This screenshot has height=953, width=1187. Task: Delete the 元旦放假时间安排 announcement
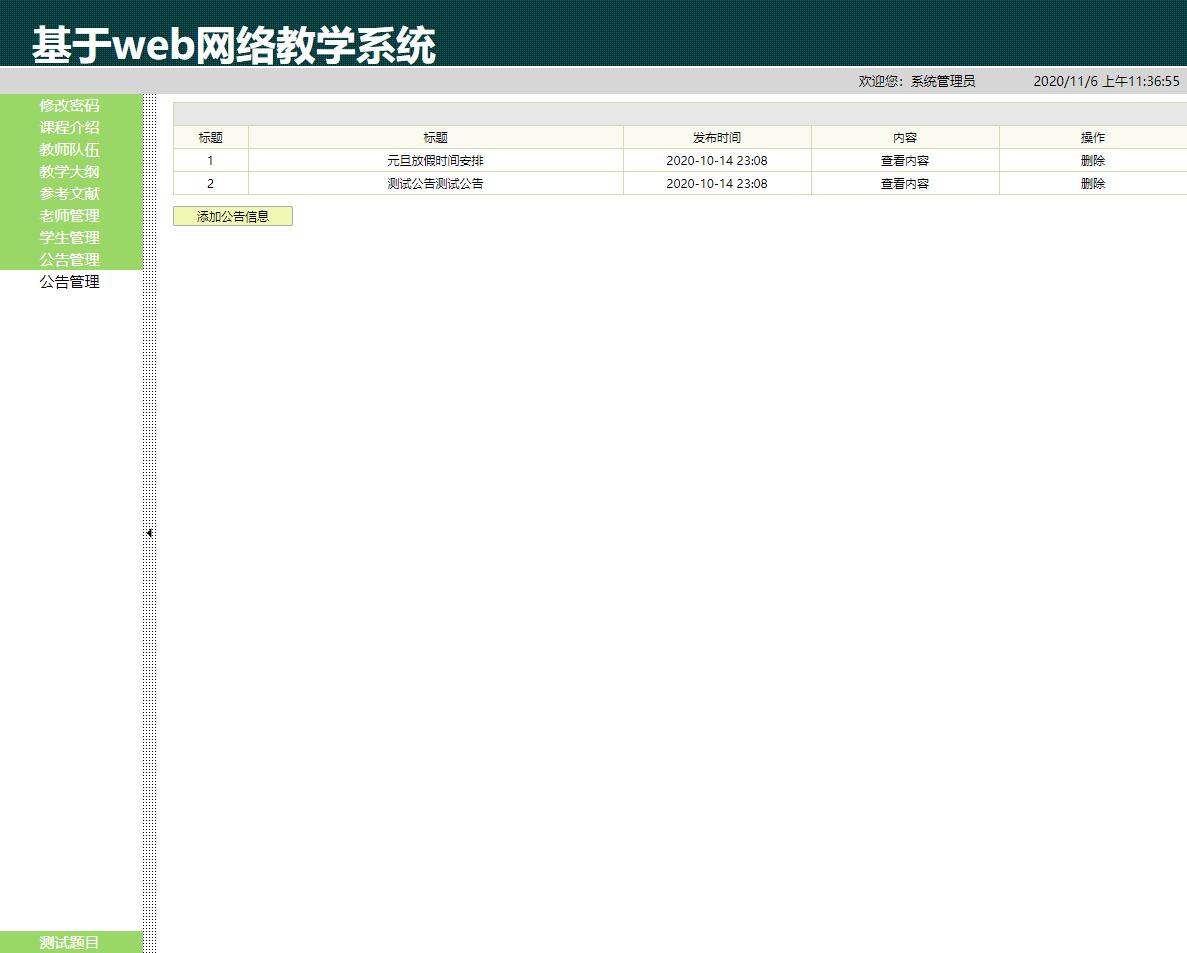click(x=1092, y=159)
